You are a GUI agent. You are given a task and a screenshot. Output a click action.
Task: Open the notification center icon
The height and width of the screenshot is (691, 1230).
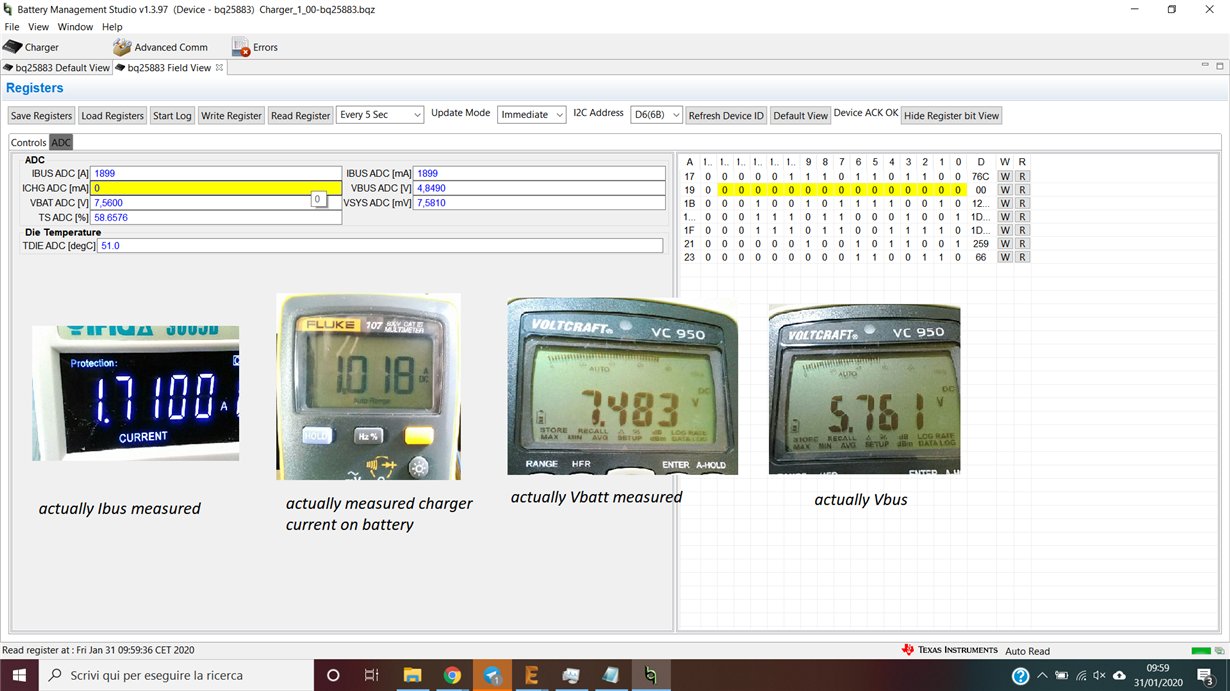coord(1206,677)
